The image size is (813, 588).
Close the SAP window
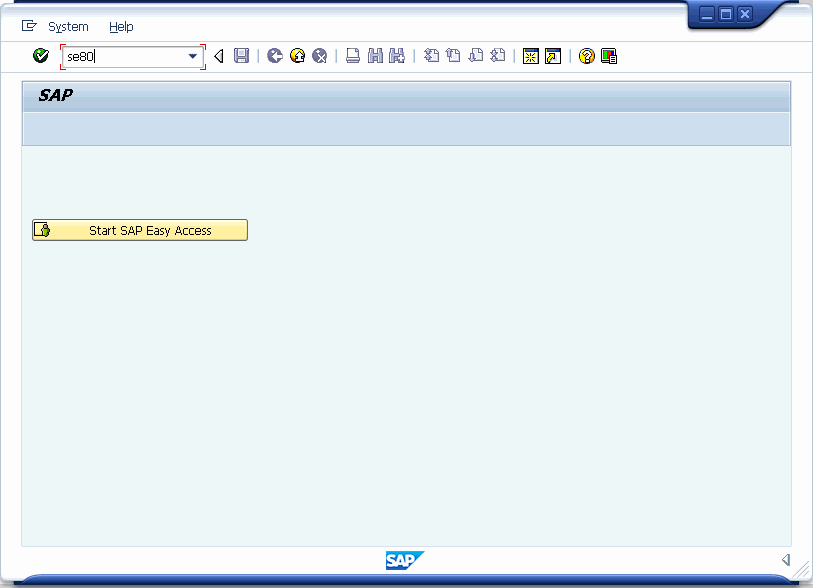[745, 14]
